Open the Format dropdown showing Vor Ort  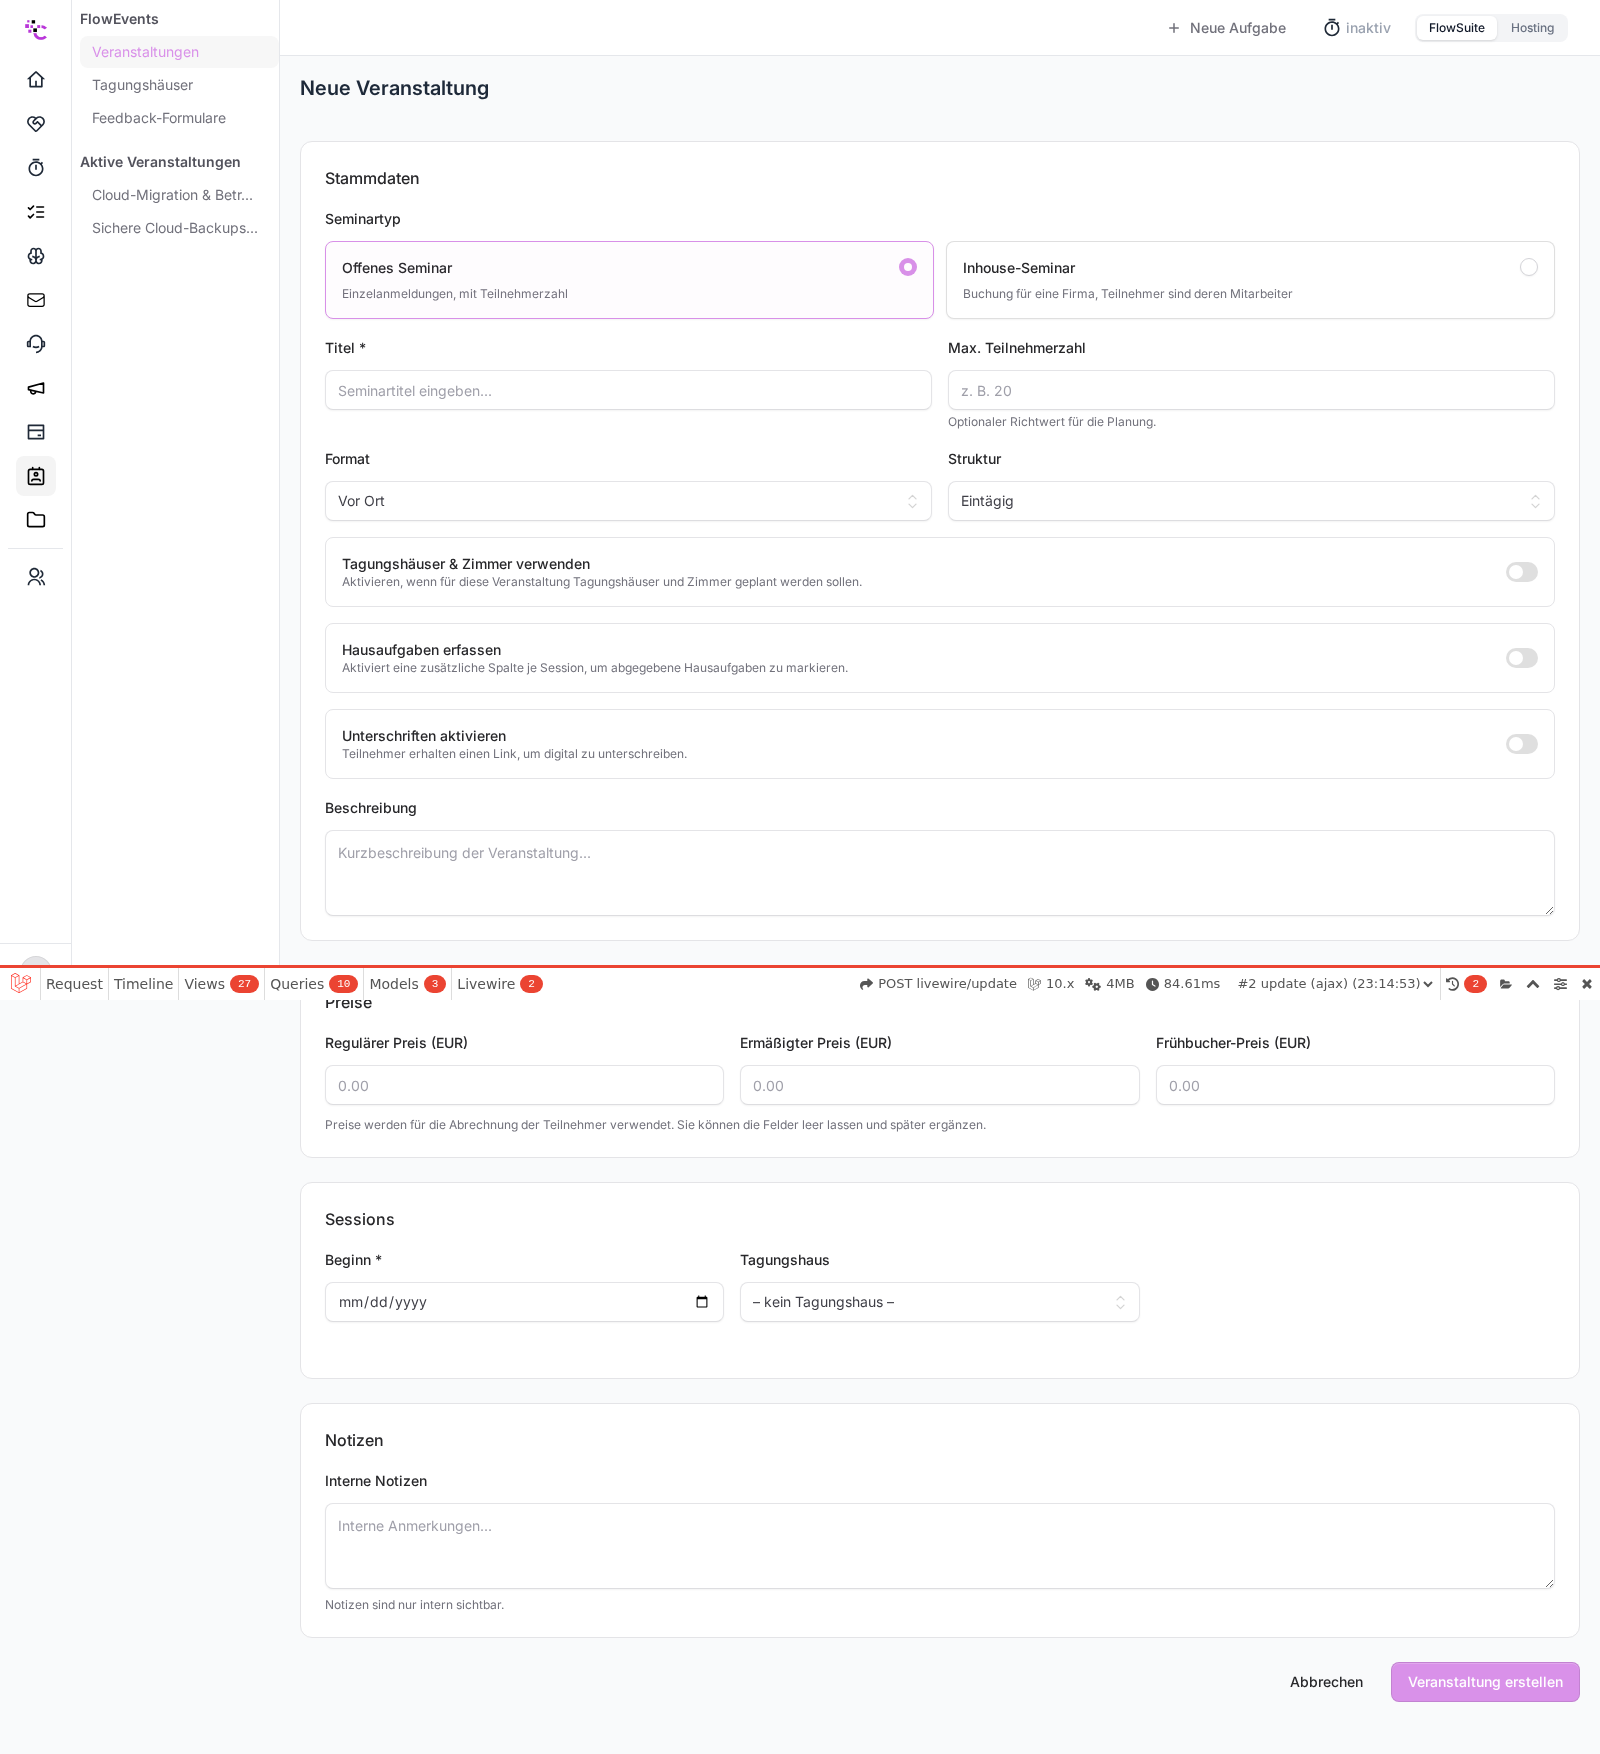pos(628,501)
